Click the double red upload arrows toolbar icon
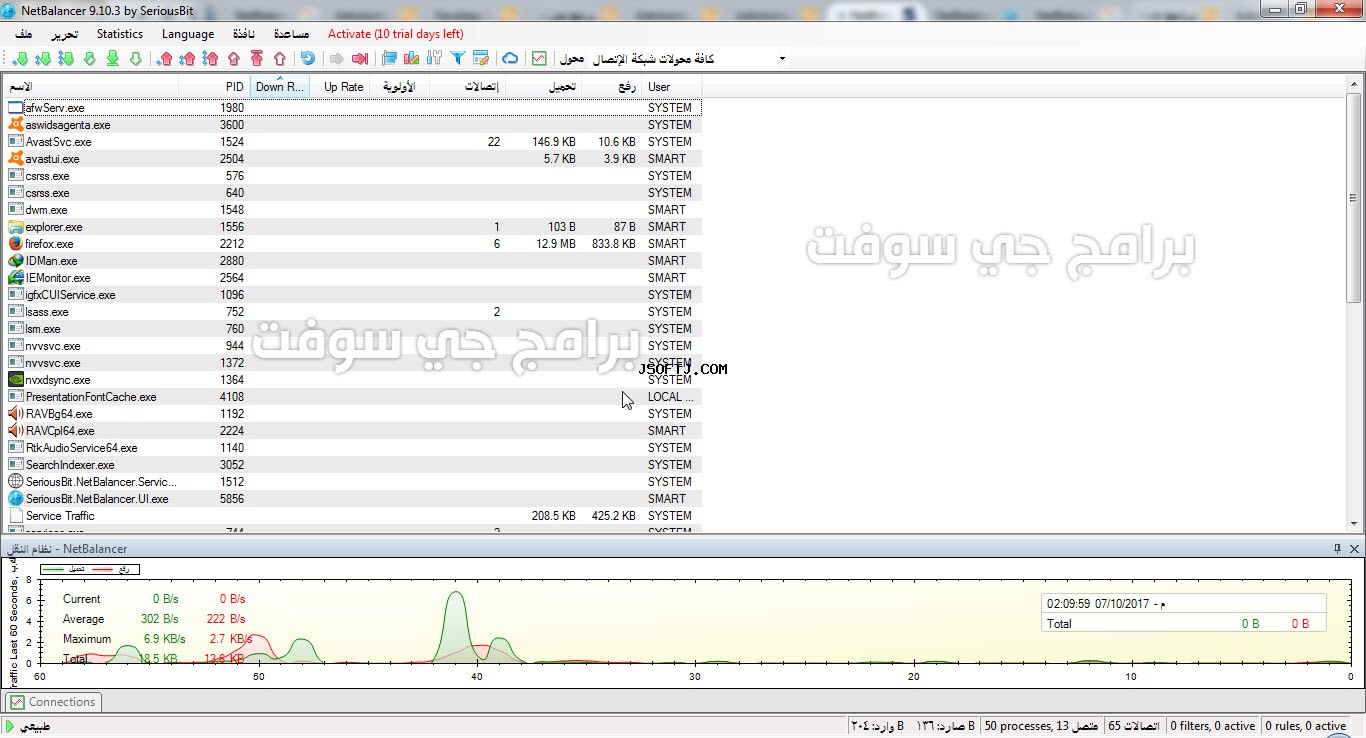The height and width of the screenshot is (738, 1366). click(x=187, y=59)
